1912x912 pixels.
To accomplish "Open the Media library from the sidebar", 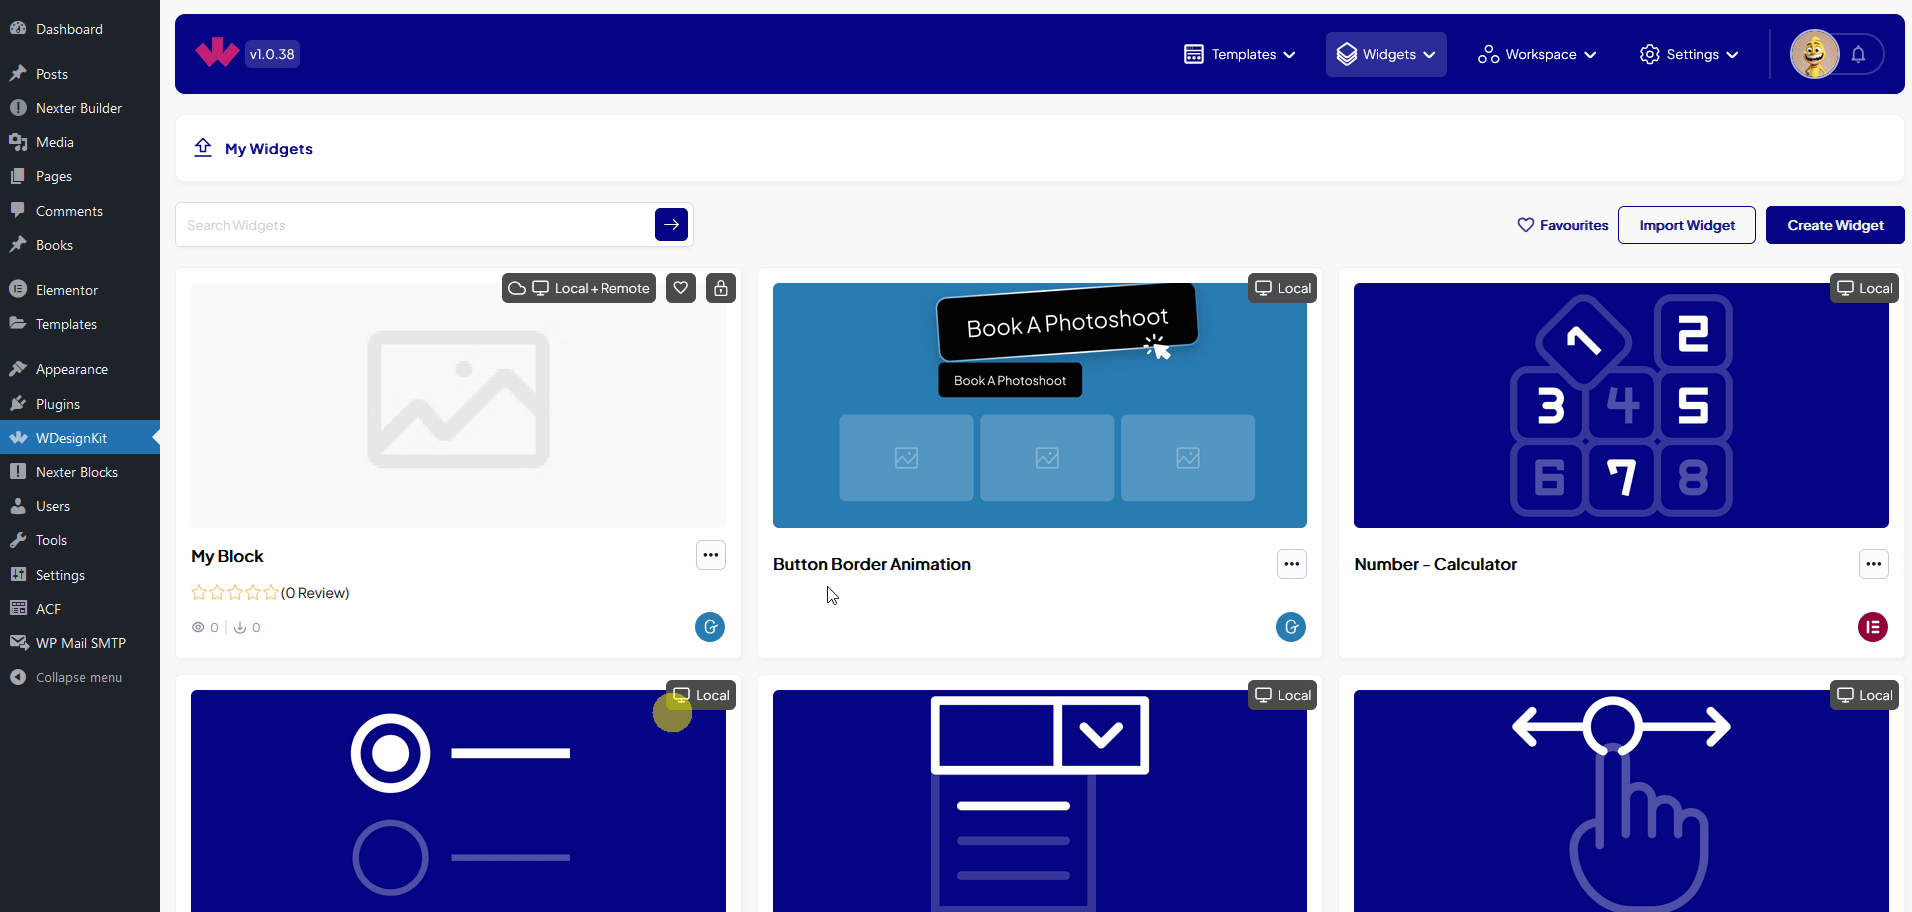I will pos(53,141).
